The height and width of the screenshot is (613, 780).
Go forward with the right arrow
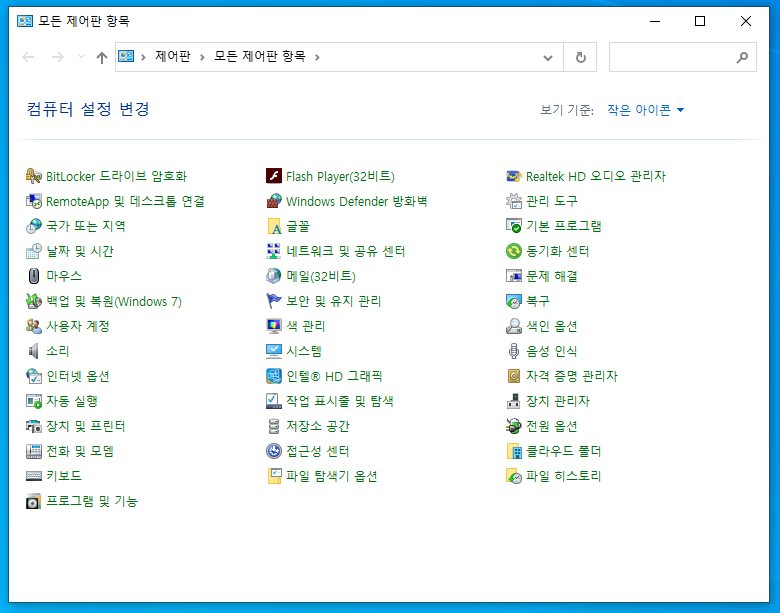pyautogui.click(x=58, y=57)
